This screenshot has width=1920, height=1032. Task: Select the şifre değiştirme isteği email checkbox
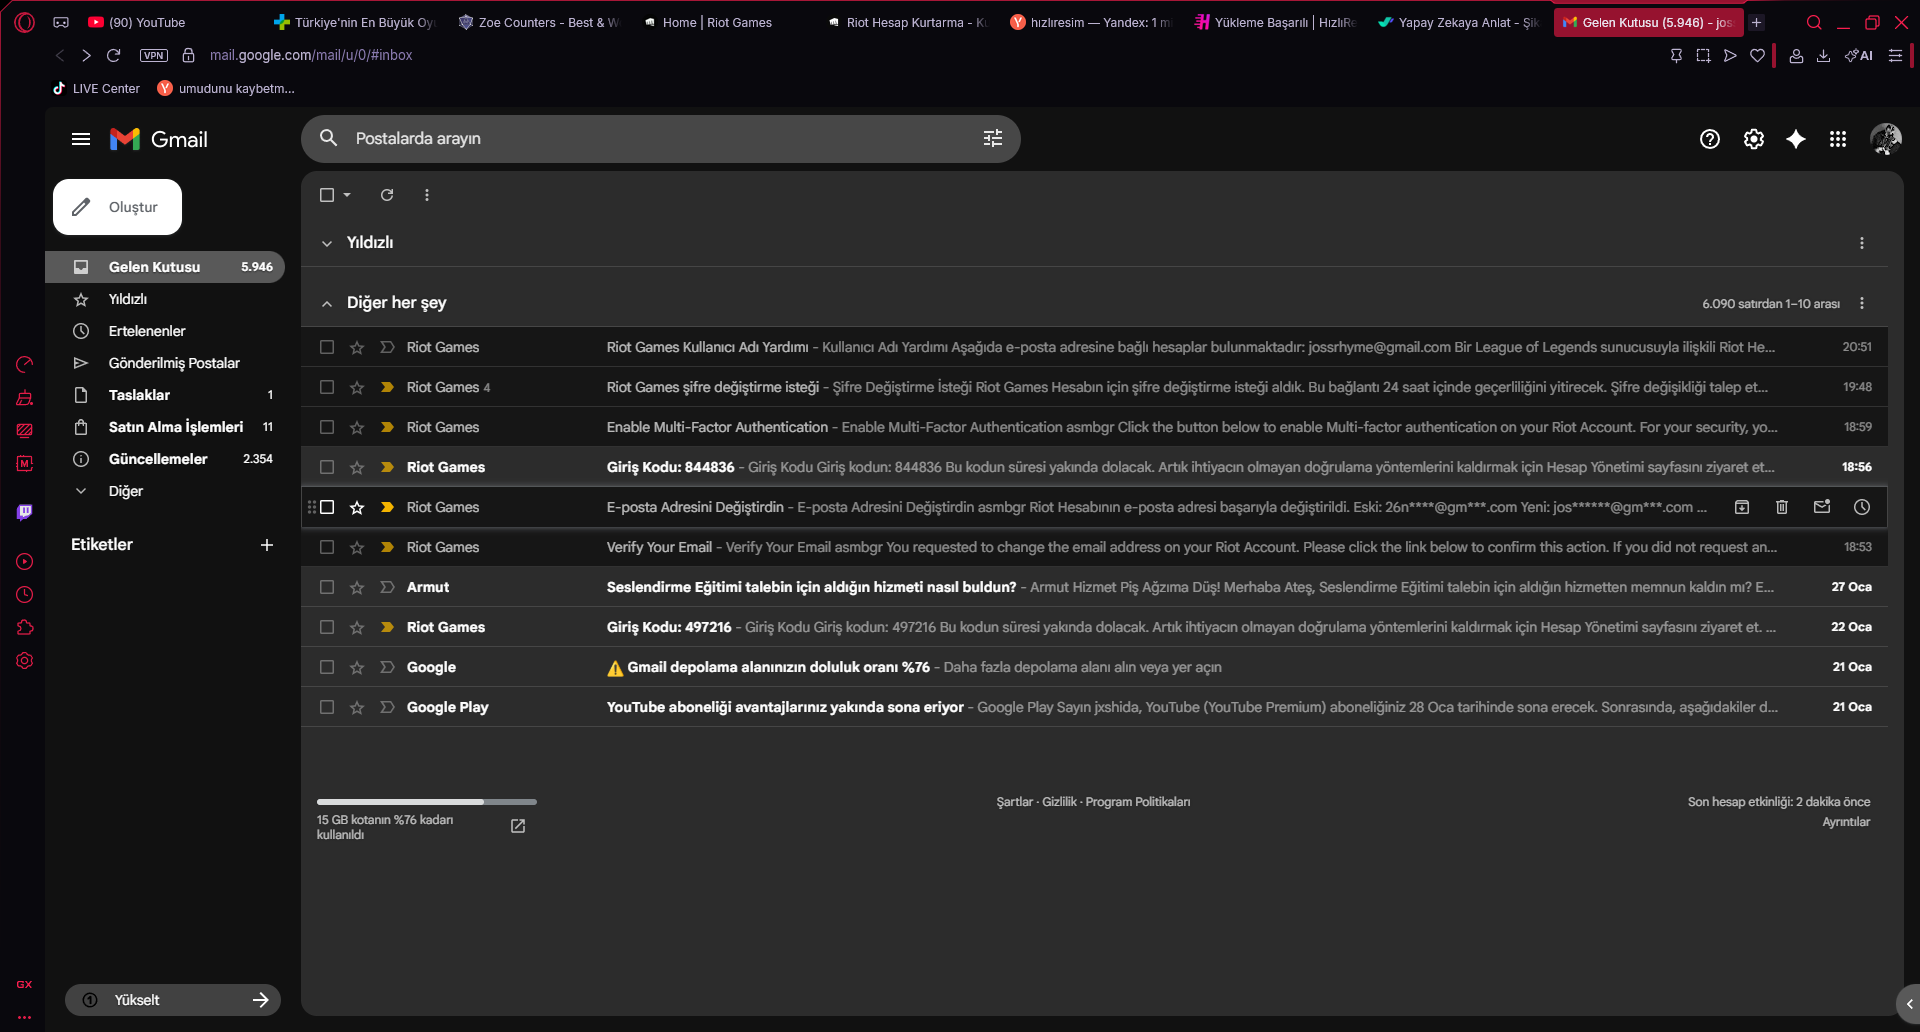point(327,387)
